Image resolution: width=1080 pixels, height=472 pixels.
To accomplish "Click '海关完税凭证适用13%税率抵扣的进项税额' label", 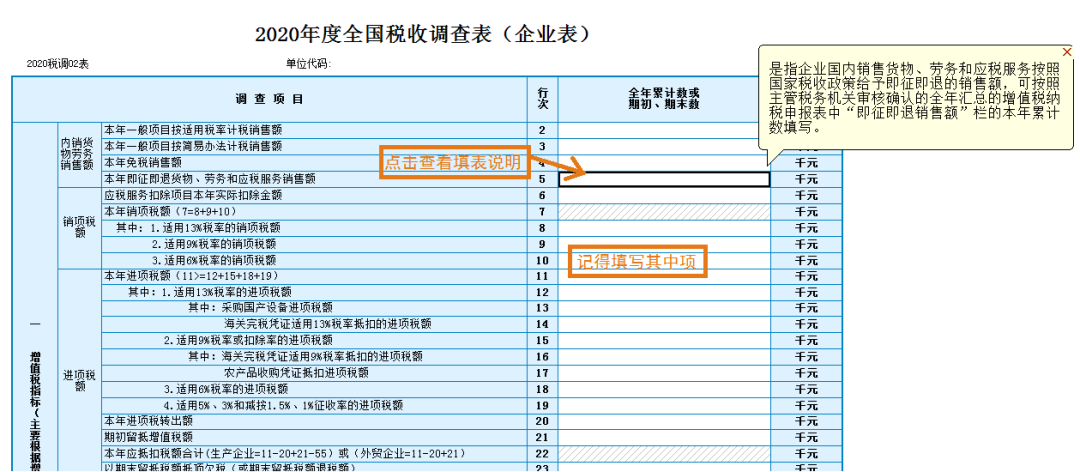I will pyautogui.click(x=328, y=325).
